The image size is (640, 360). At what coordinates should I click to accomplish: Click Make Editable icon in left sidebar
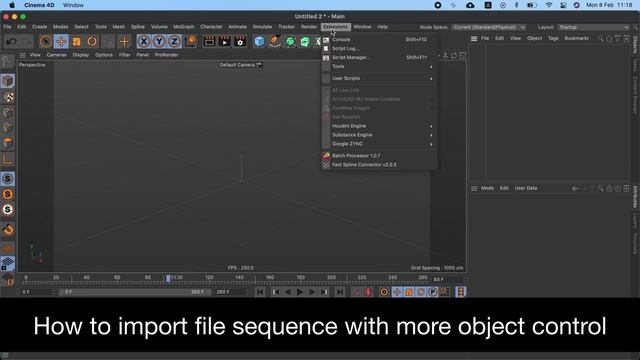(x=8, y=62)
